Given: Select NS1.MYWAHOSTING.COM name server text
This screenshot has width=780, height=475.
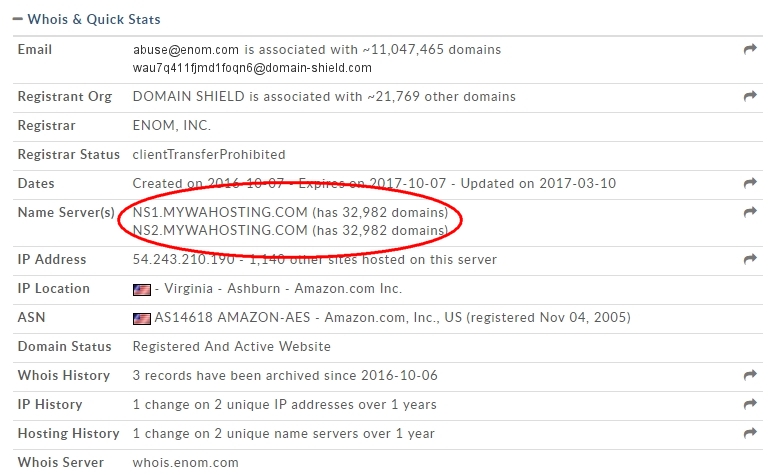Looking at the screenshot, I should [220, 212].
